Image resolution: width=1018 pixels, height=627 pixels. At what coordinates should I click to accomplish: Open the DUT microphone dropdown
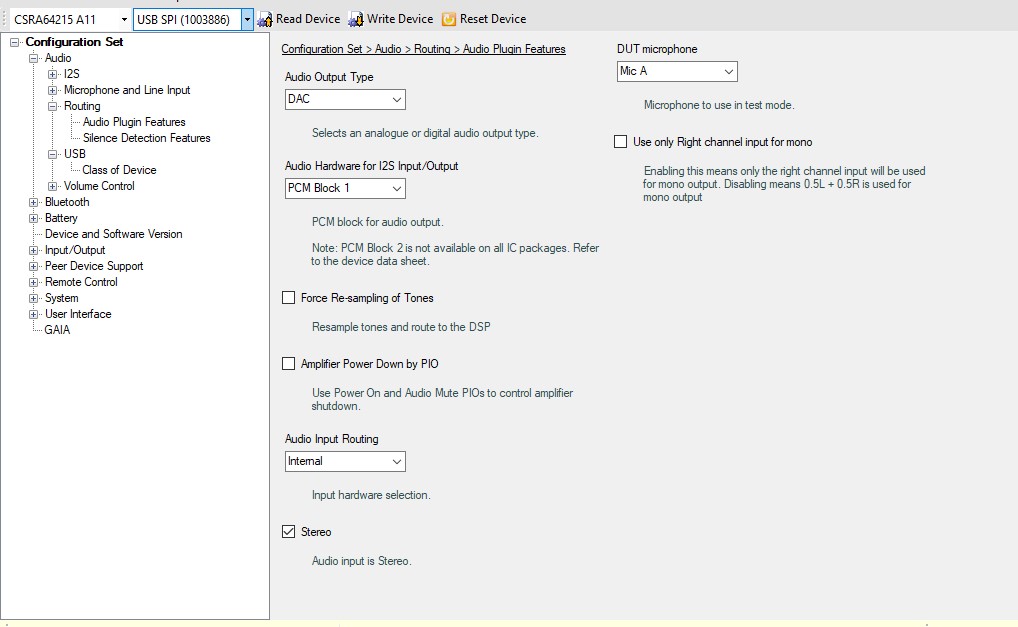677,71
